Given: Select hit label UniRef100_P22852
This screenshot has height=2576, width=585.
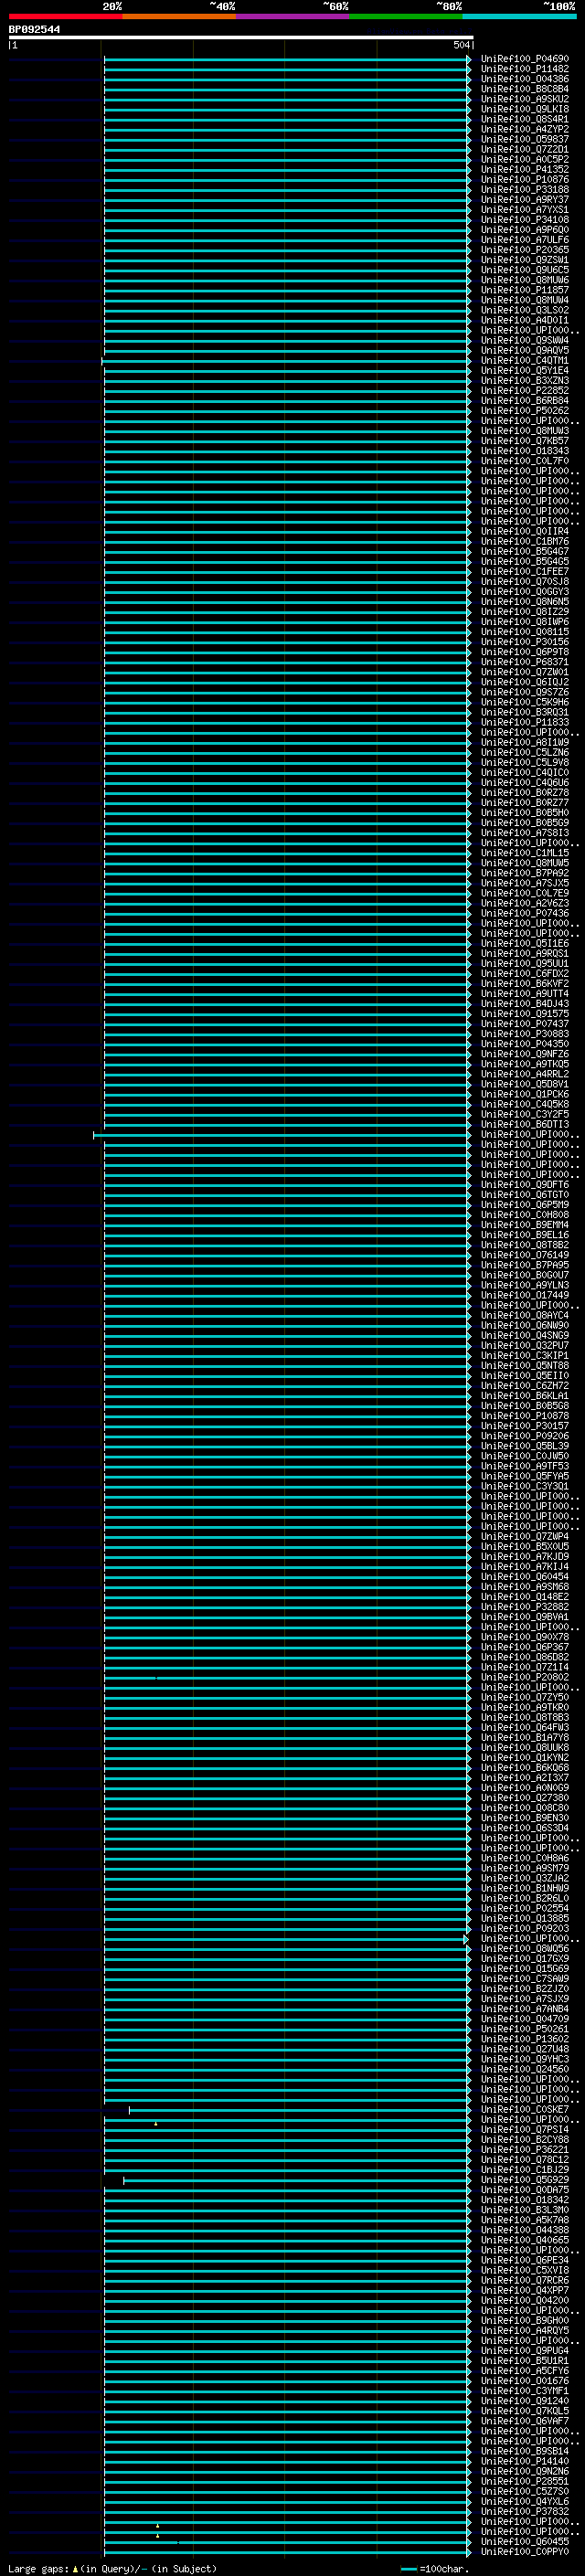Looking at the screenshot, I should point(525,390).
